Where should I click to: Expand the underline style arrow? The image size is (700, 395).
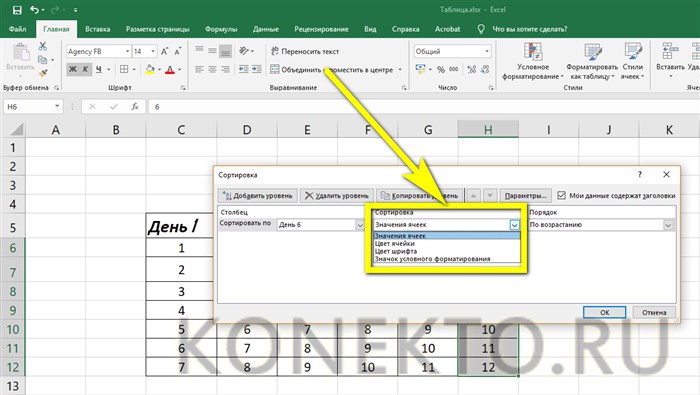(108, 70)
